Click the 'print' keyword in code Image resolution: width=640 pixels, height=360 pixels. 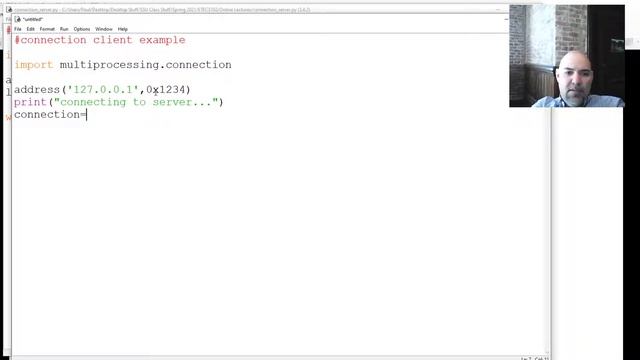(30, 102)
